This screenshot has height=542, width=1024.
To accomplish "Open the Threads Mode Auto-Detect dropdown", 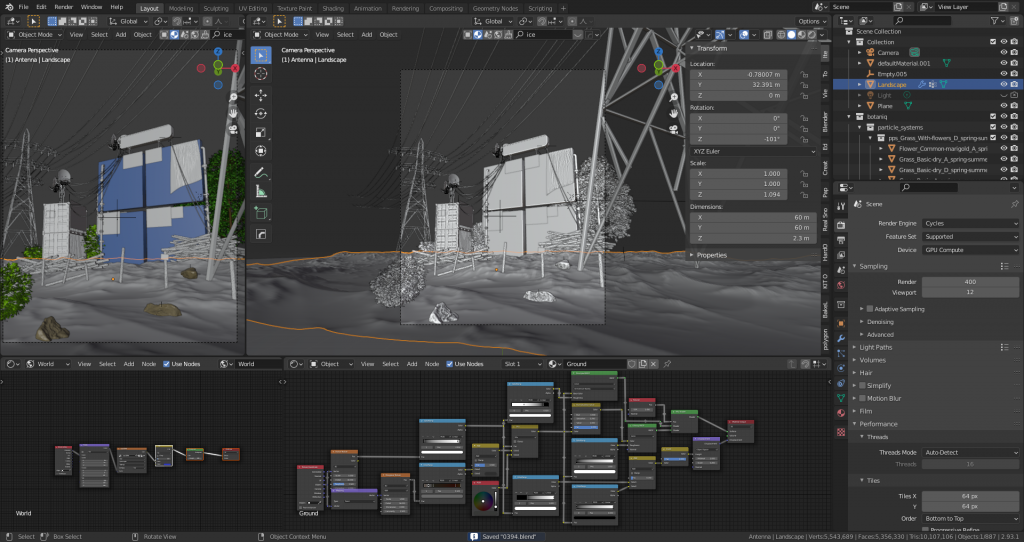I will tap(970, 452).
